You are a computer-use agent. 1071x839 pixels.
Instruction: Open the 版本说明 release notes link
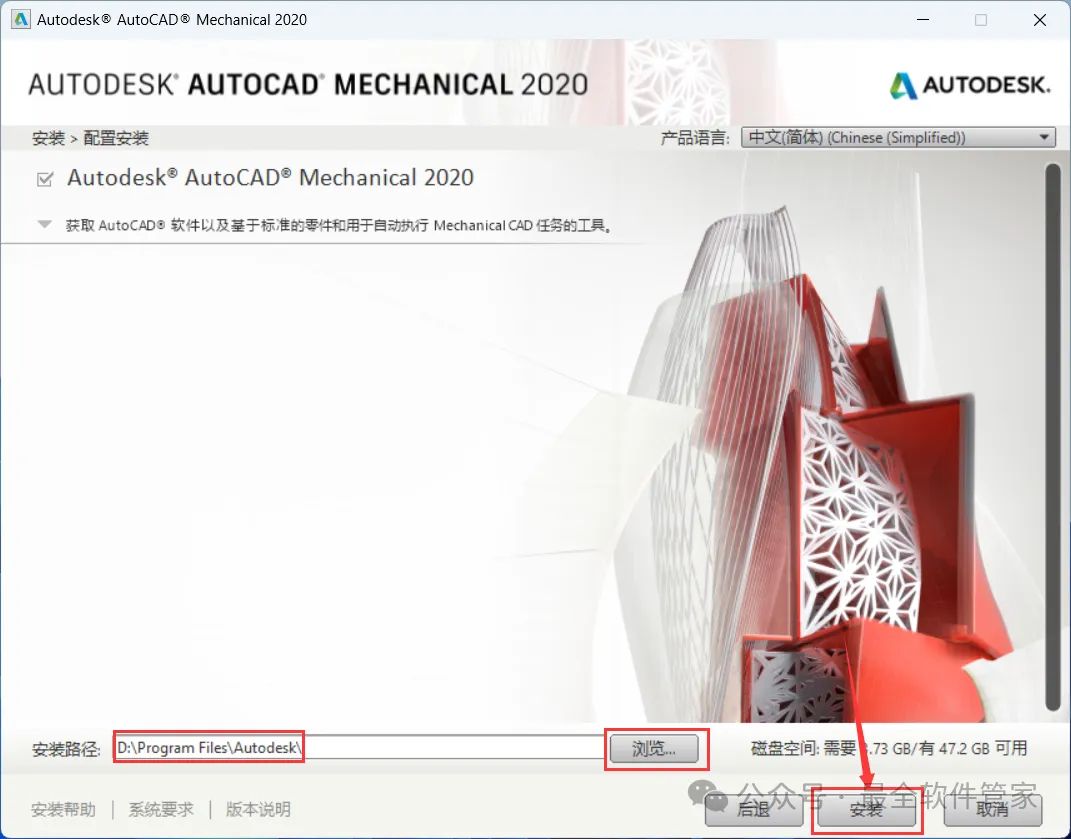[258, 810]
